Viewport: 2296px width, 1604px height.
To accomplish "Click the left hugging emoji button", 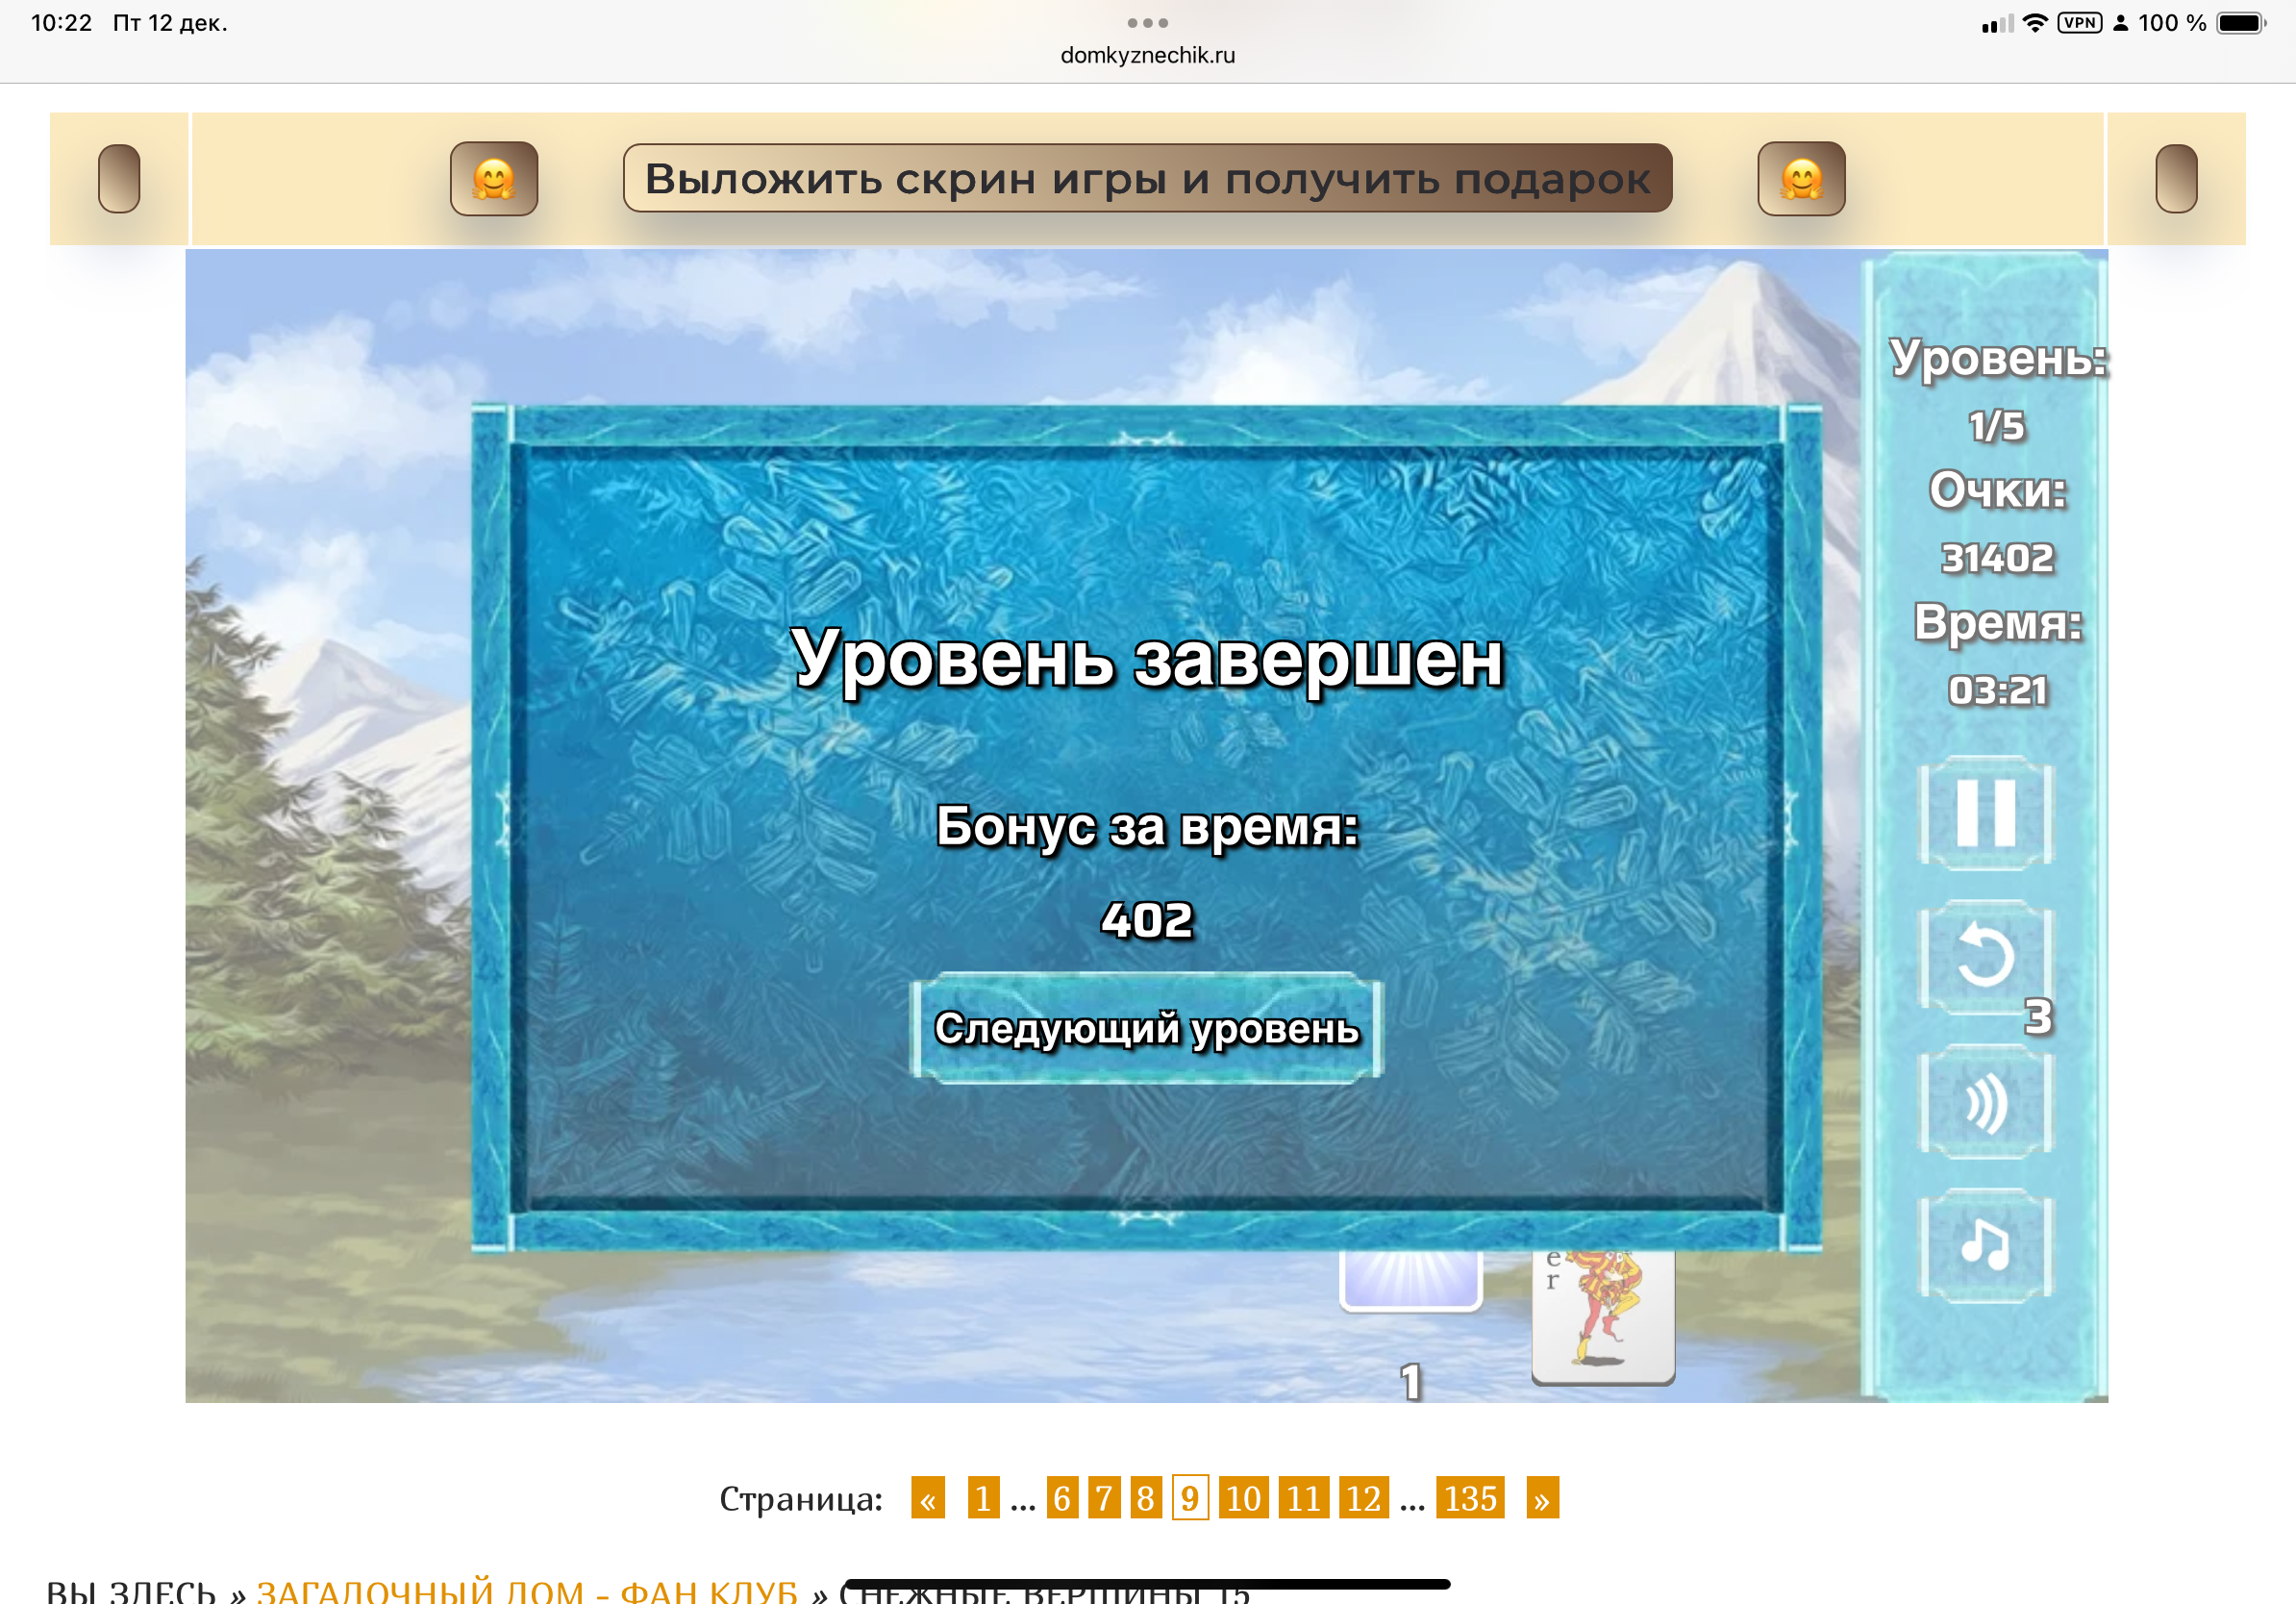I will [494, 179].
